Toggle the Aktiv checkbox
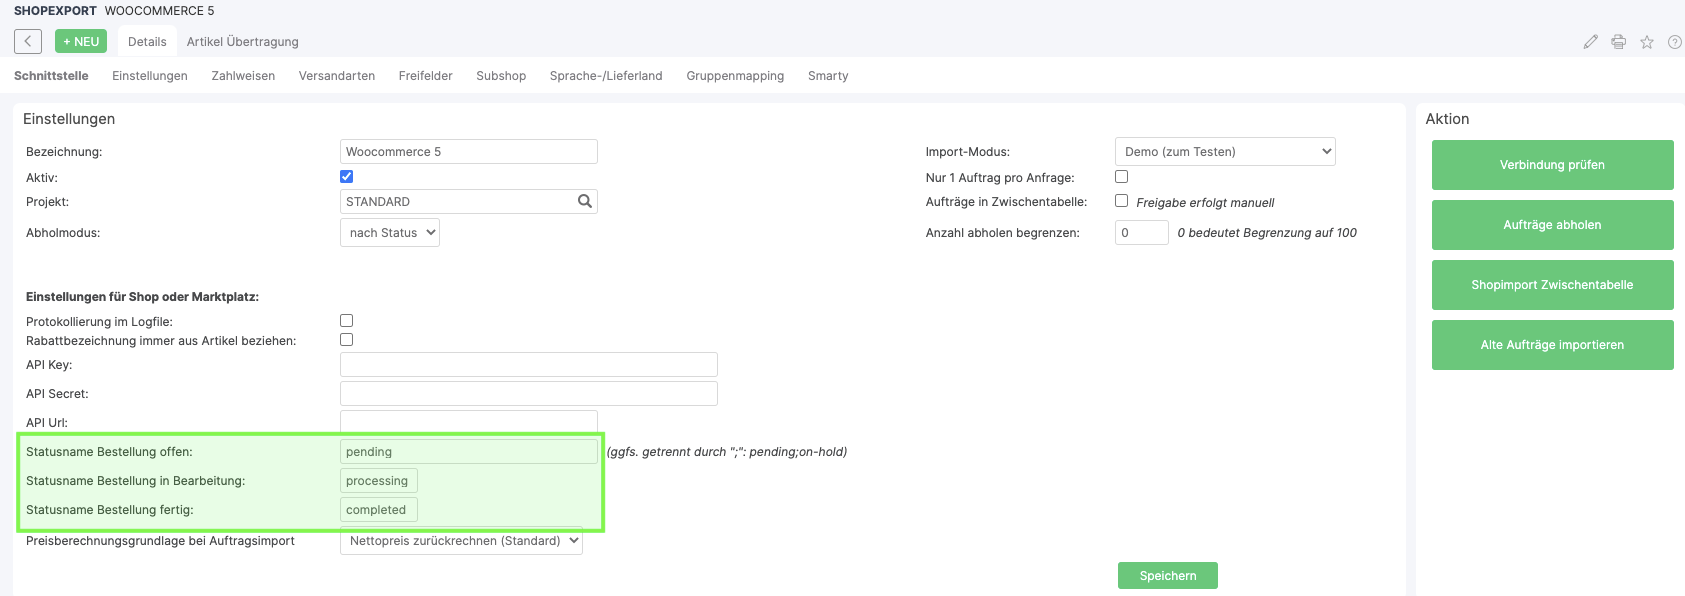This screenshot has height=596, width=1685. 346,176
